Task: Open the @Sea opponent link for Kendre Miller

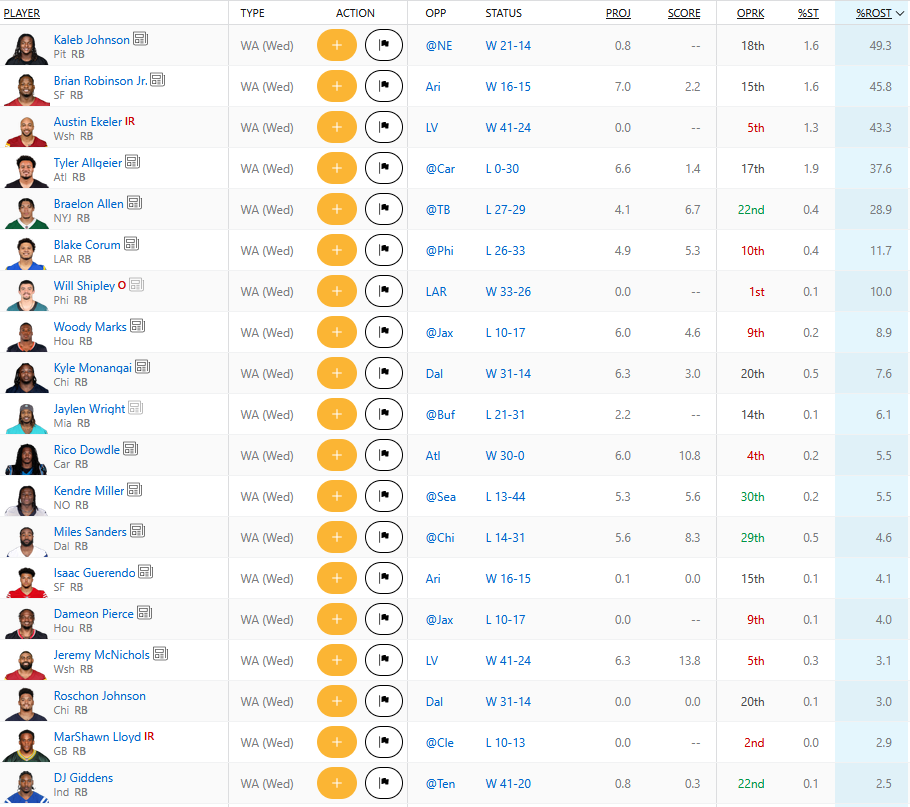Action: coord(440,497)
